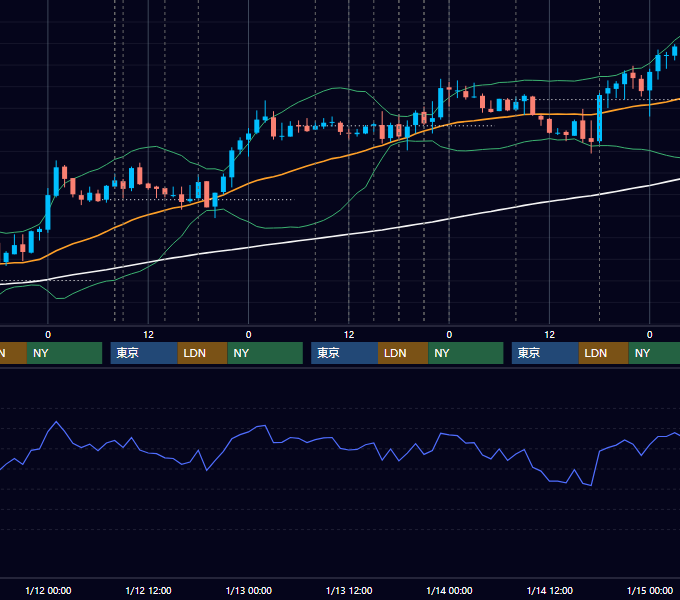The image size is (680, 600).
Task: Click the NY session block spanning 1/12 00:00
Action: click(65, 353)
